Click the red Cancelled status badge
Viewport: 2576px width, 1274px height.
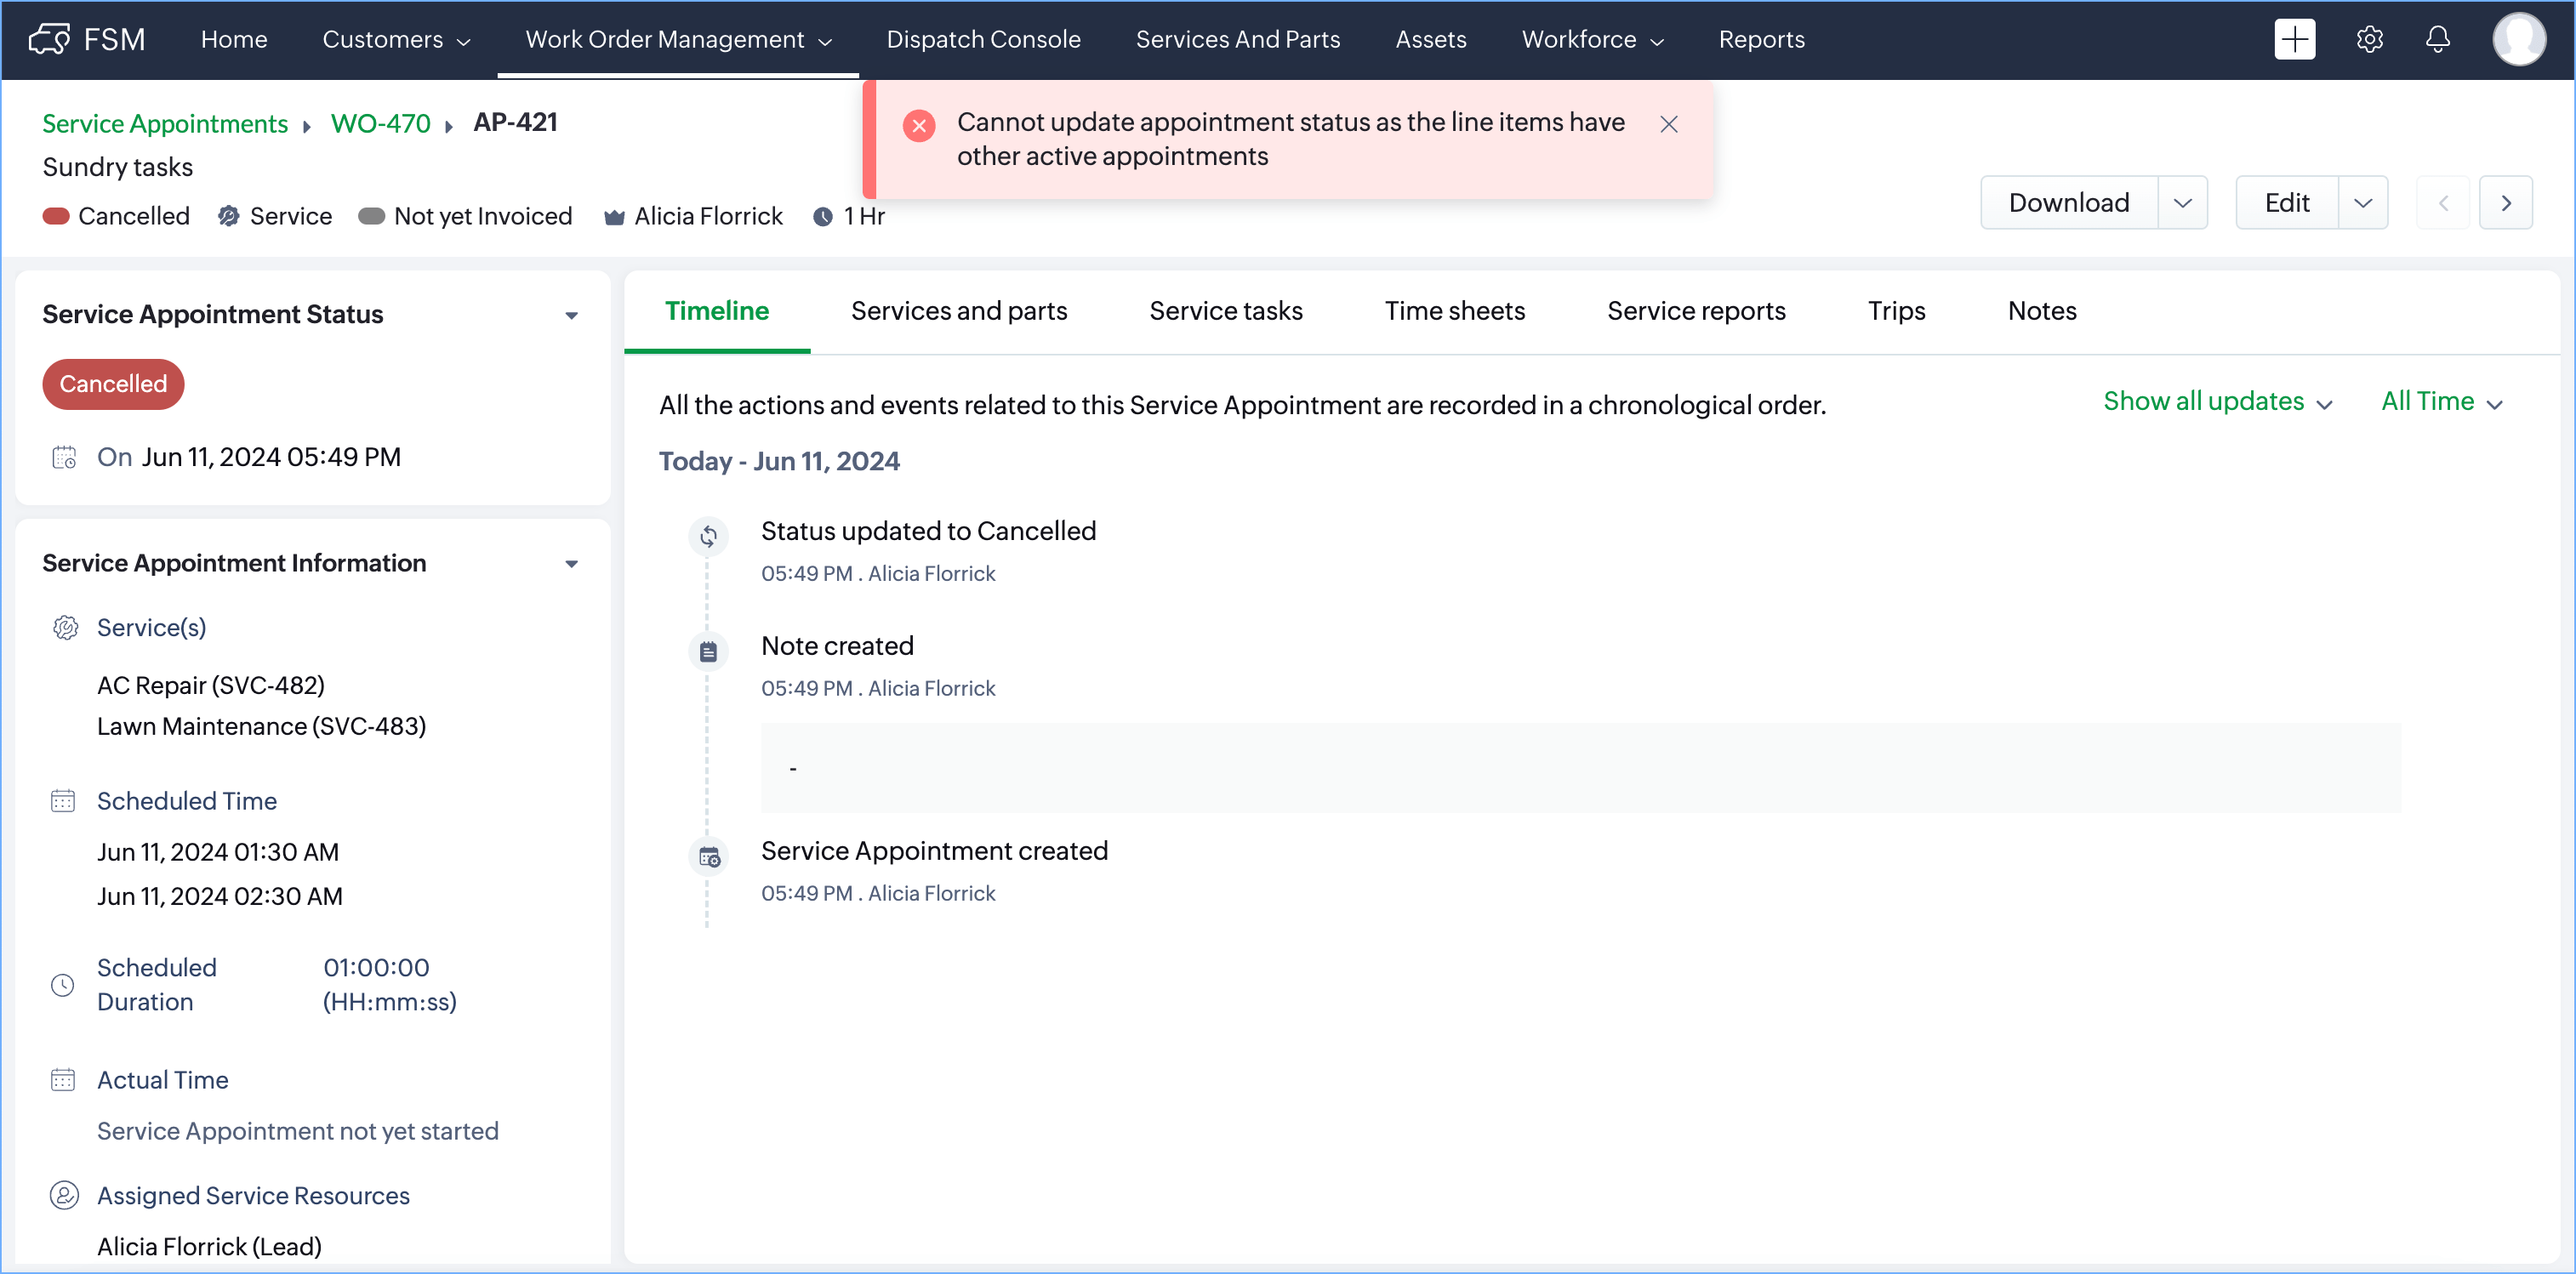[113, 384]
